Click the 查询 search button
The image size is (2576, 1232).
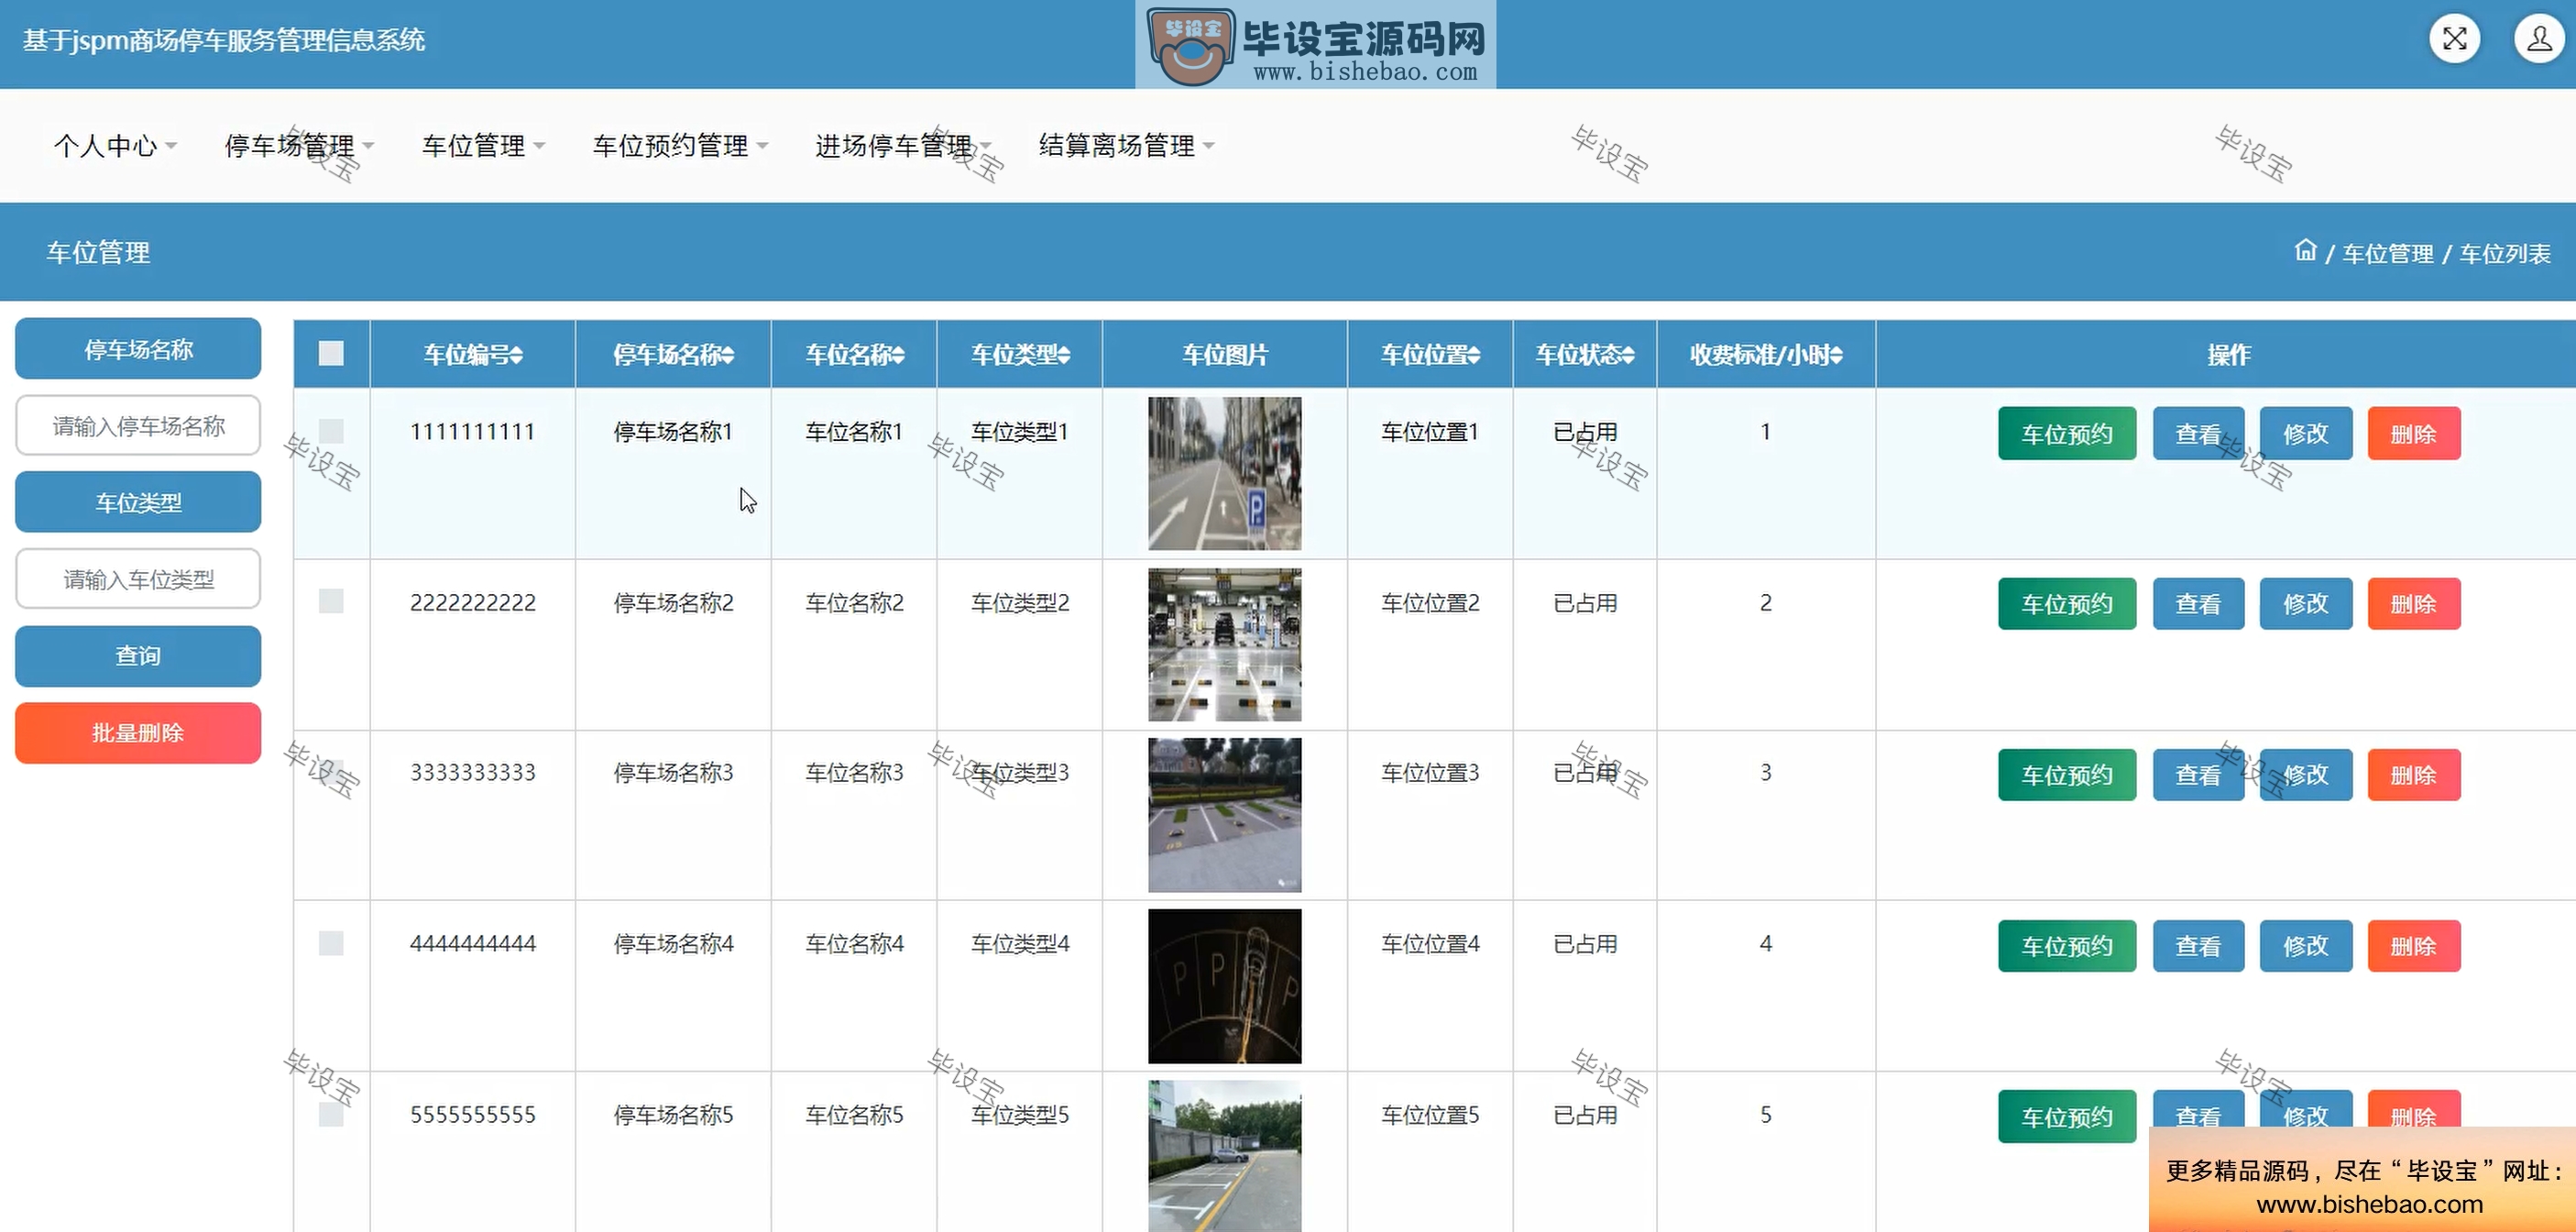pyautogui.click(x=138, y=656)
